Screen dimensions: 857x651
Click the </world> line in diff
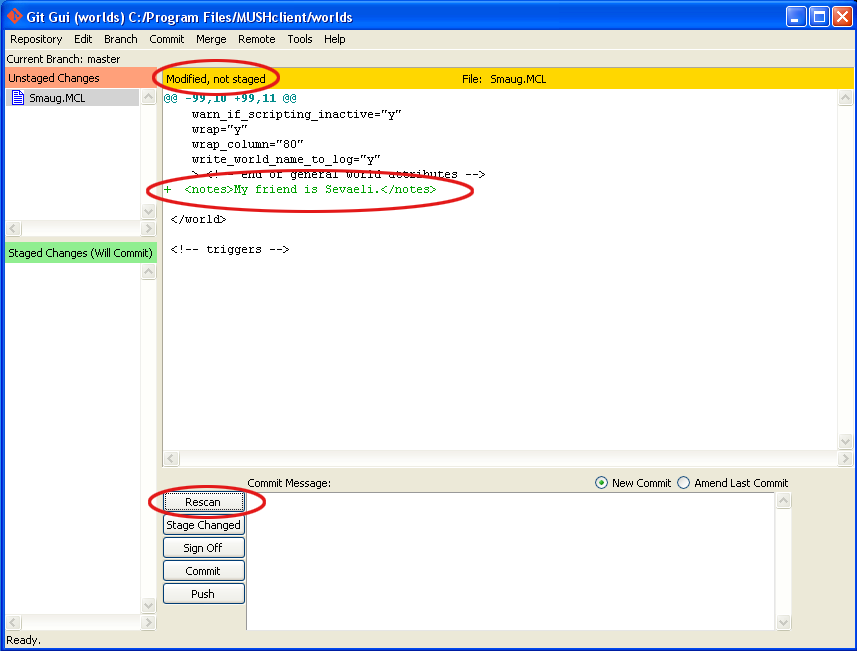(198, 220)
